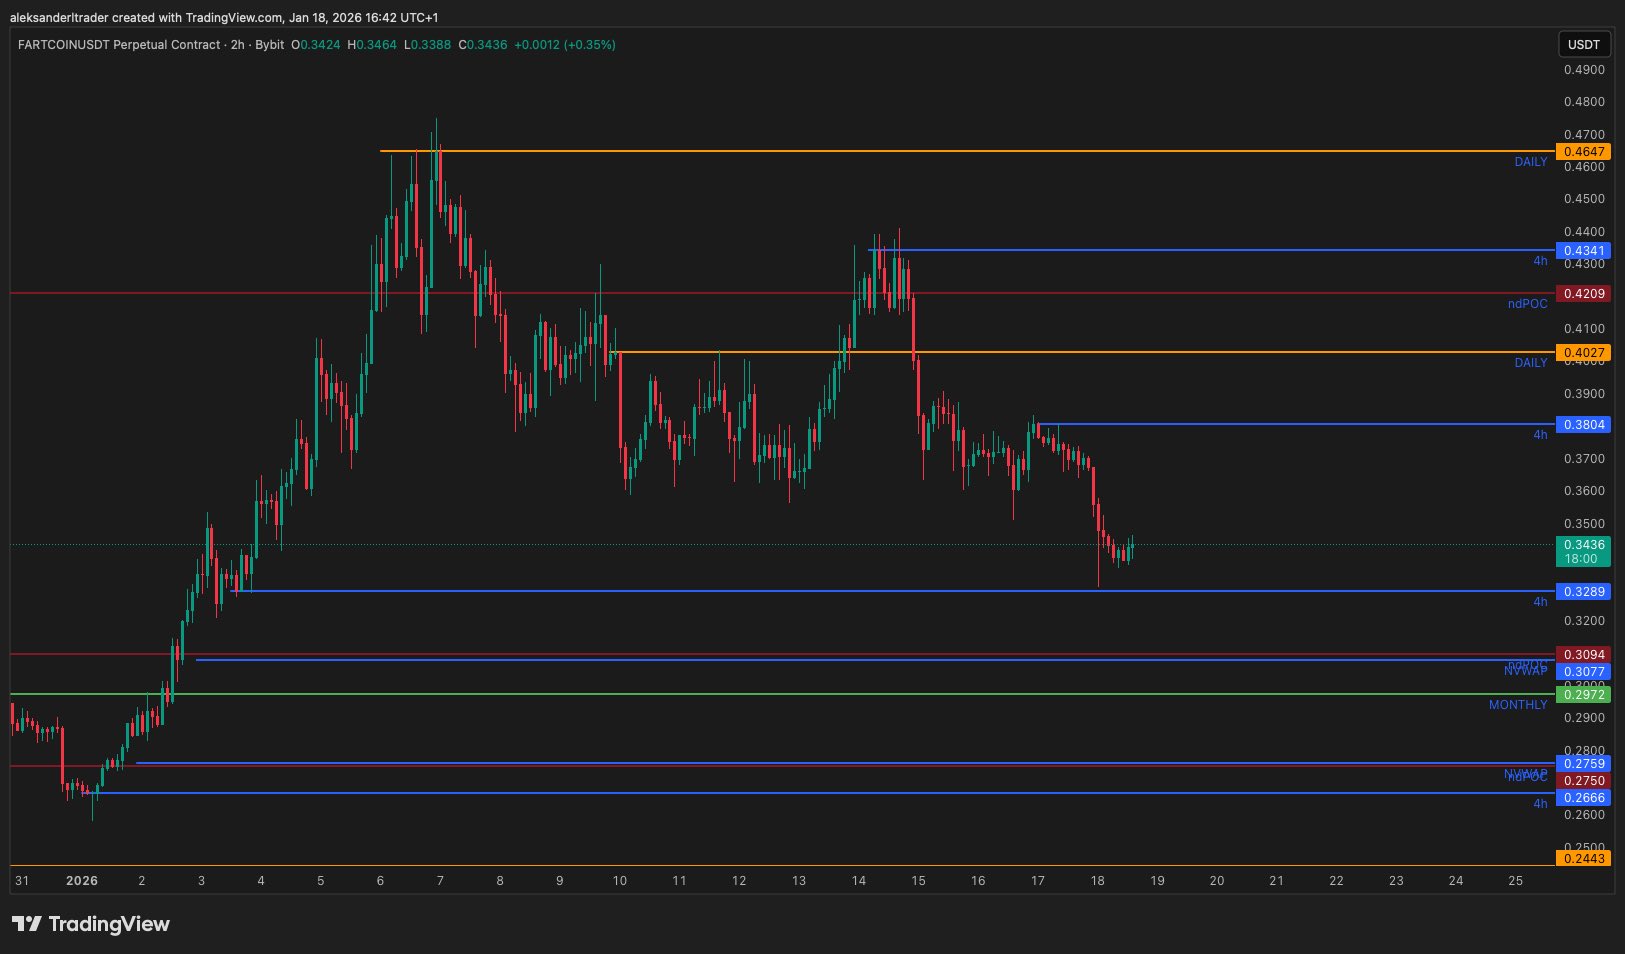This screenshot has height=954, width=1625.
Task: Select the blue 0.2666 price label
Action: tap(1583, 798)
